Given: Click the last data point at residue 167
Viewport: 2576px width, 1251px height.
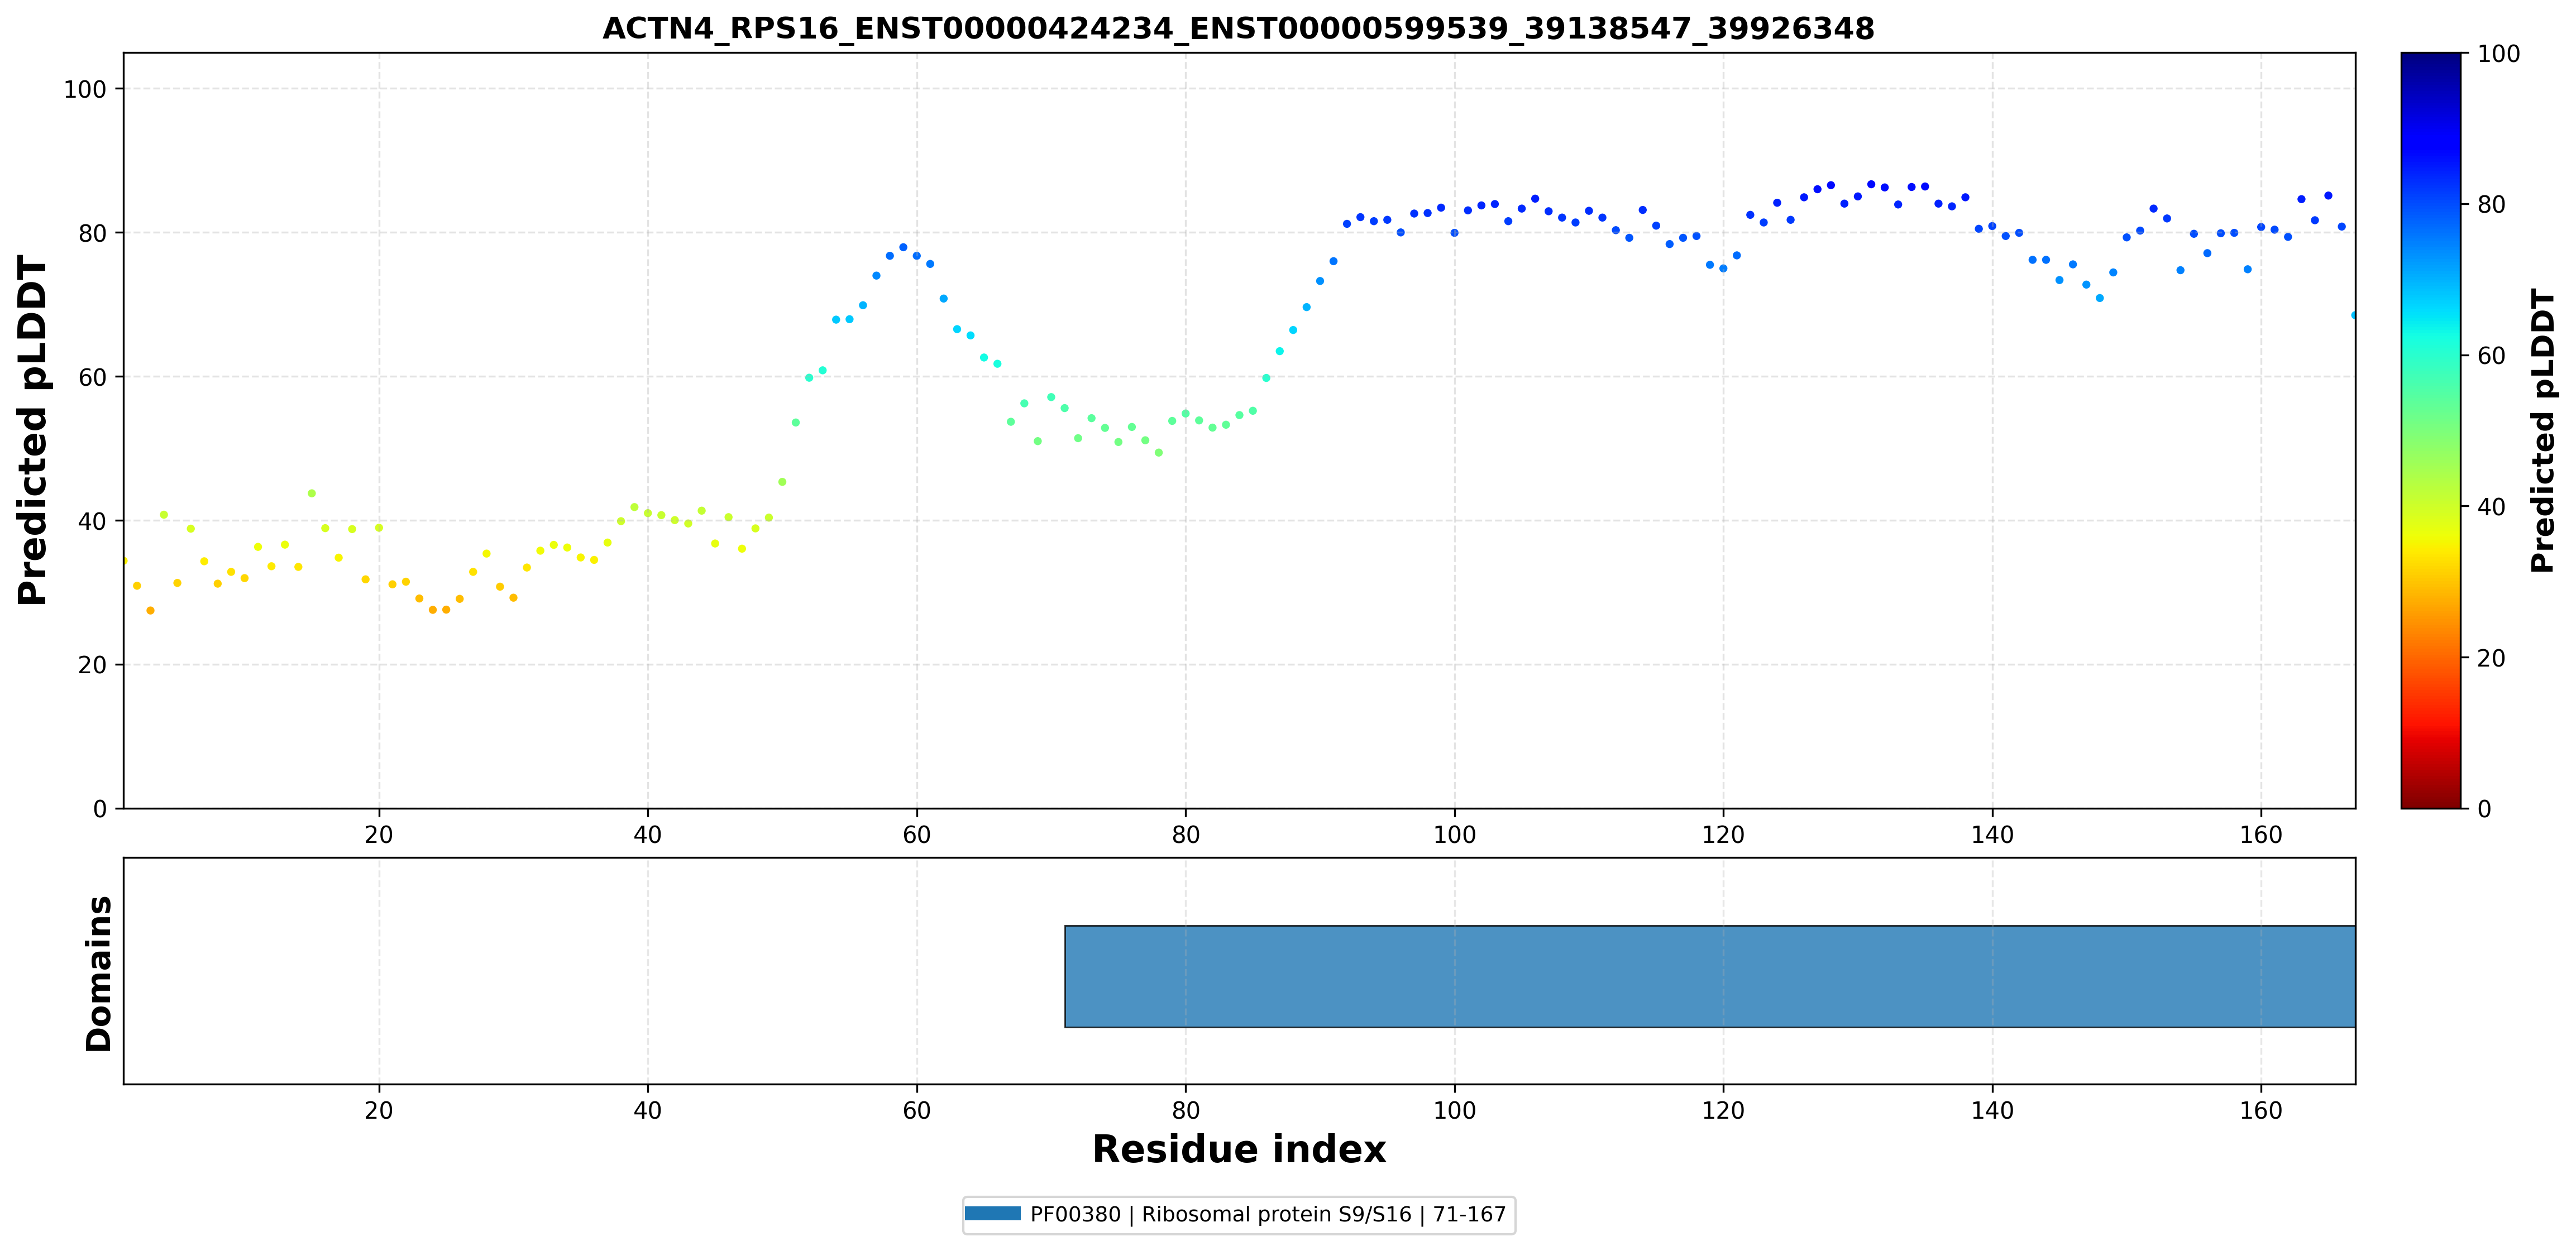Looking at the screenshot, I should [x=2354, y=315].
